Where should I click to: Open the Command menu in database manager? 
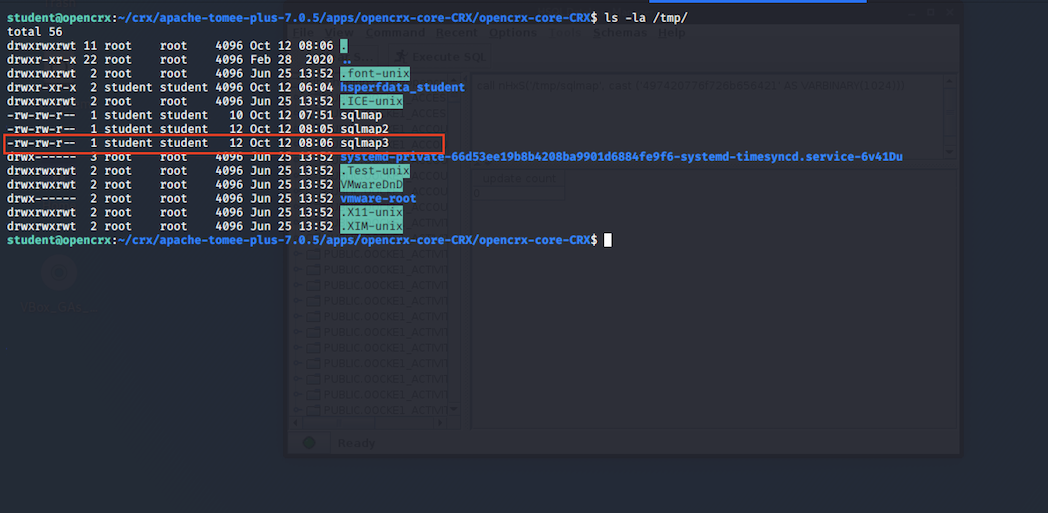tap(395, 33)
